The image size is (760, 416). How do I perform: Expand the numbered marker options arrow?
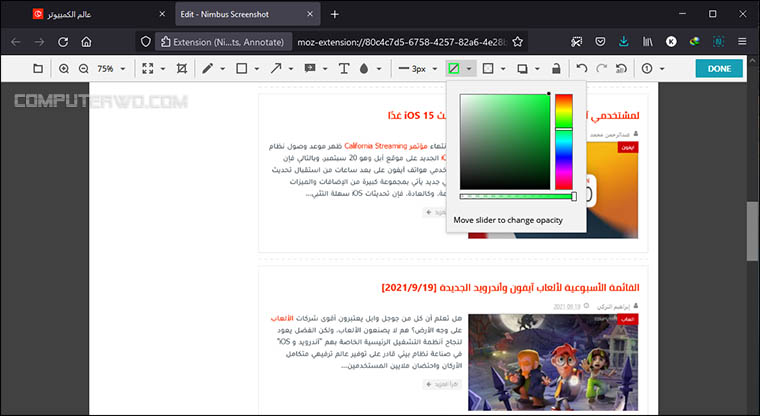pos(662,69)
